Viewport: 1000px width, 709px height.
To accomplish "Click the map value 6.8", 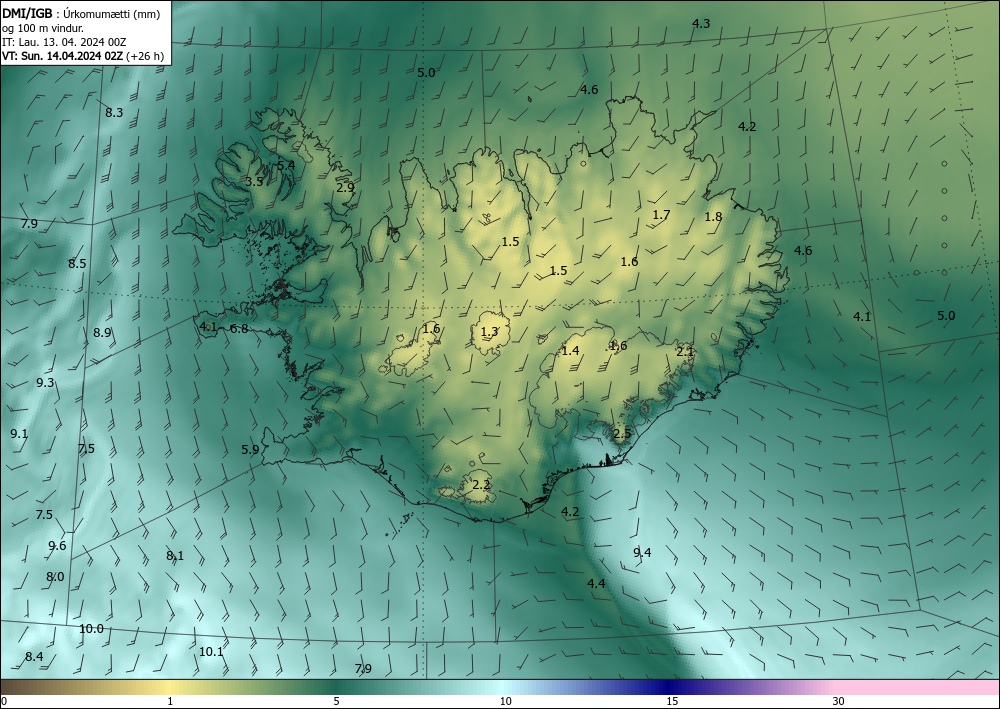I will tap(239, 329).
